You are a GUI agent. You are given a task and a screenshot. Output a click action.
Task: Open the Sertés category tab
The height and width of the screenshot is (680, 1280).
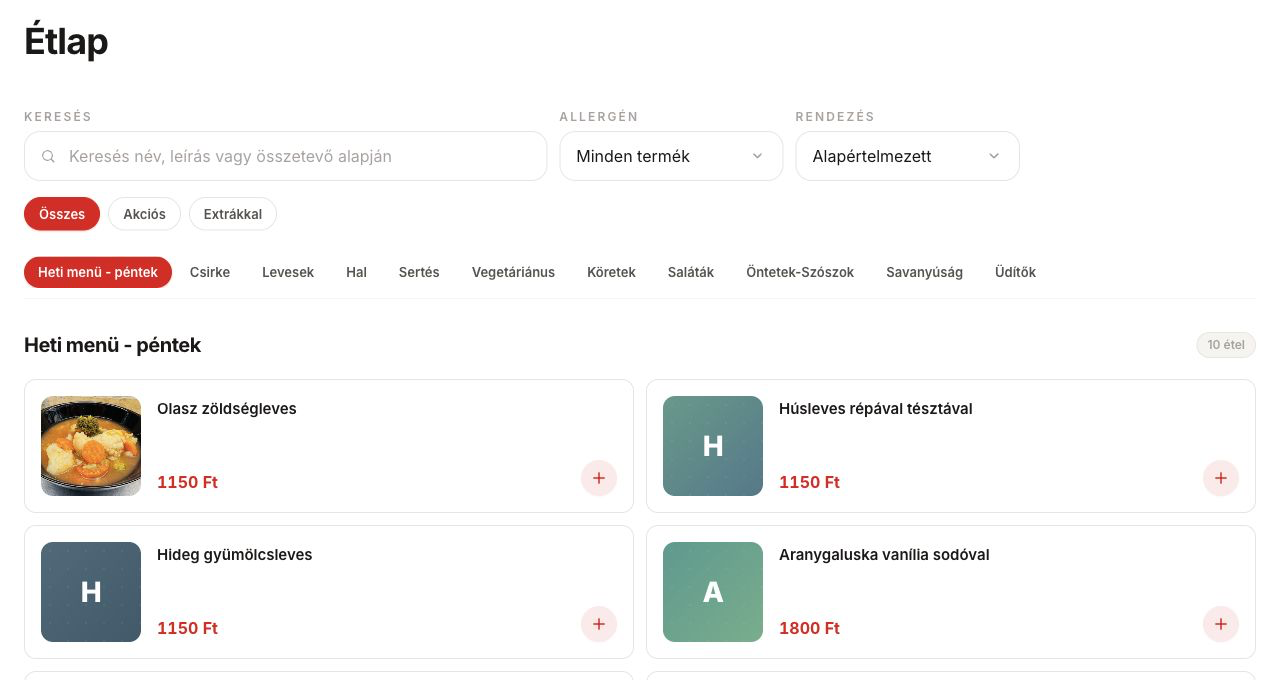[419, 272]
